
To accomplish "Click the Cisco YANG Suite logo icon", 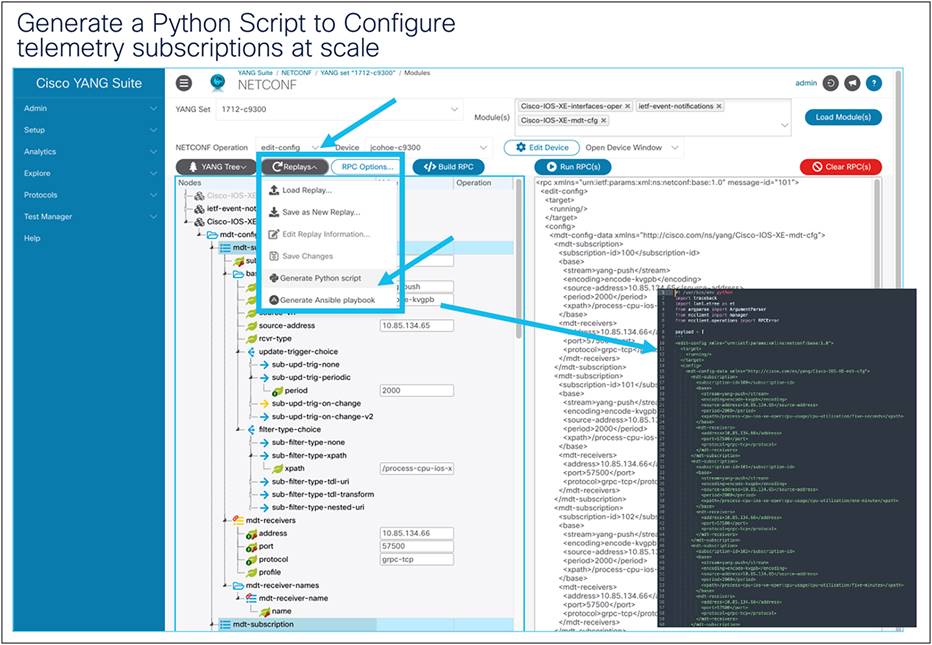I will [218, 82].
